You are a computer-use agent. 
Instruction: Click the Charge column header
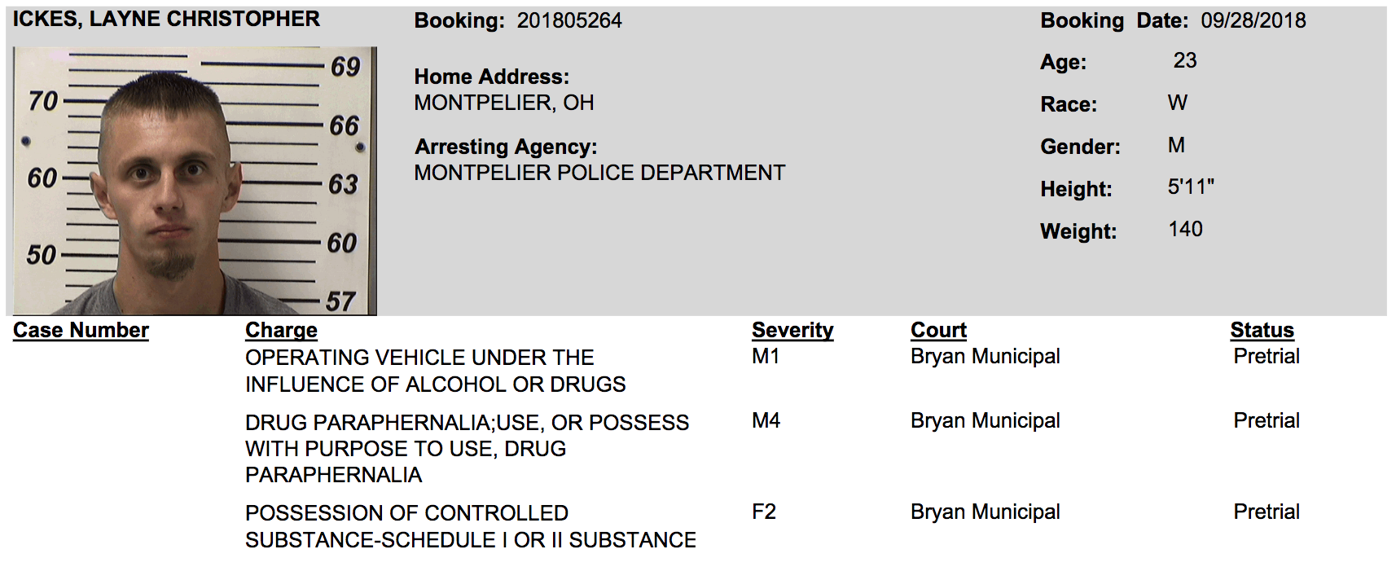281,331
